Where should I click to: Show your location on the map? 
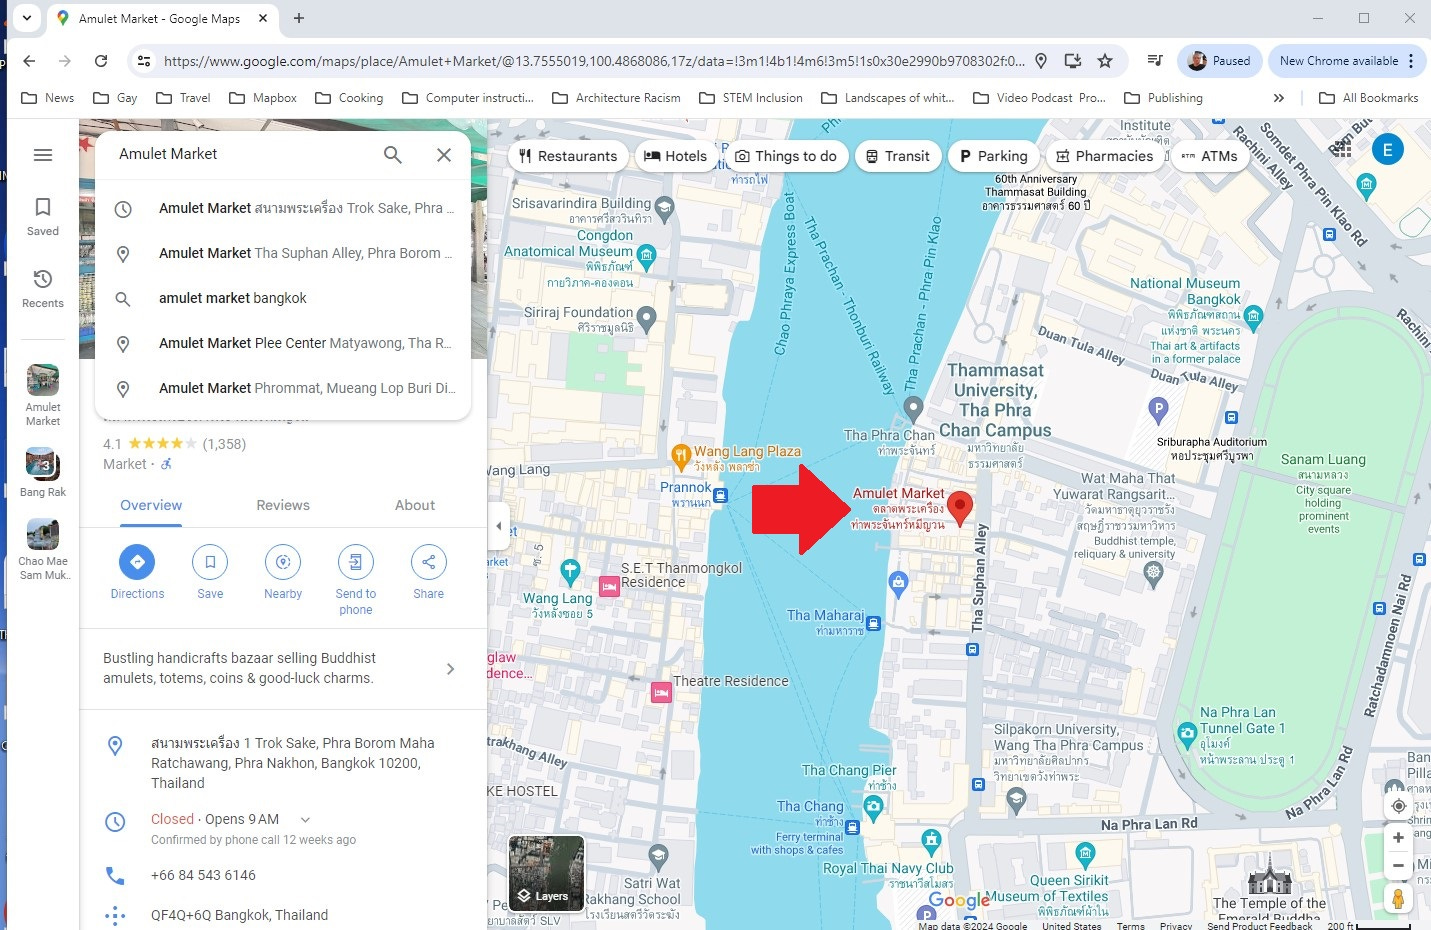1398,806
